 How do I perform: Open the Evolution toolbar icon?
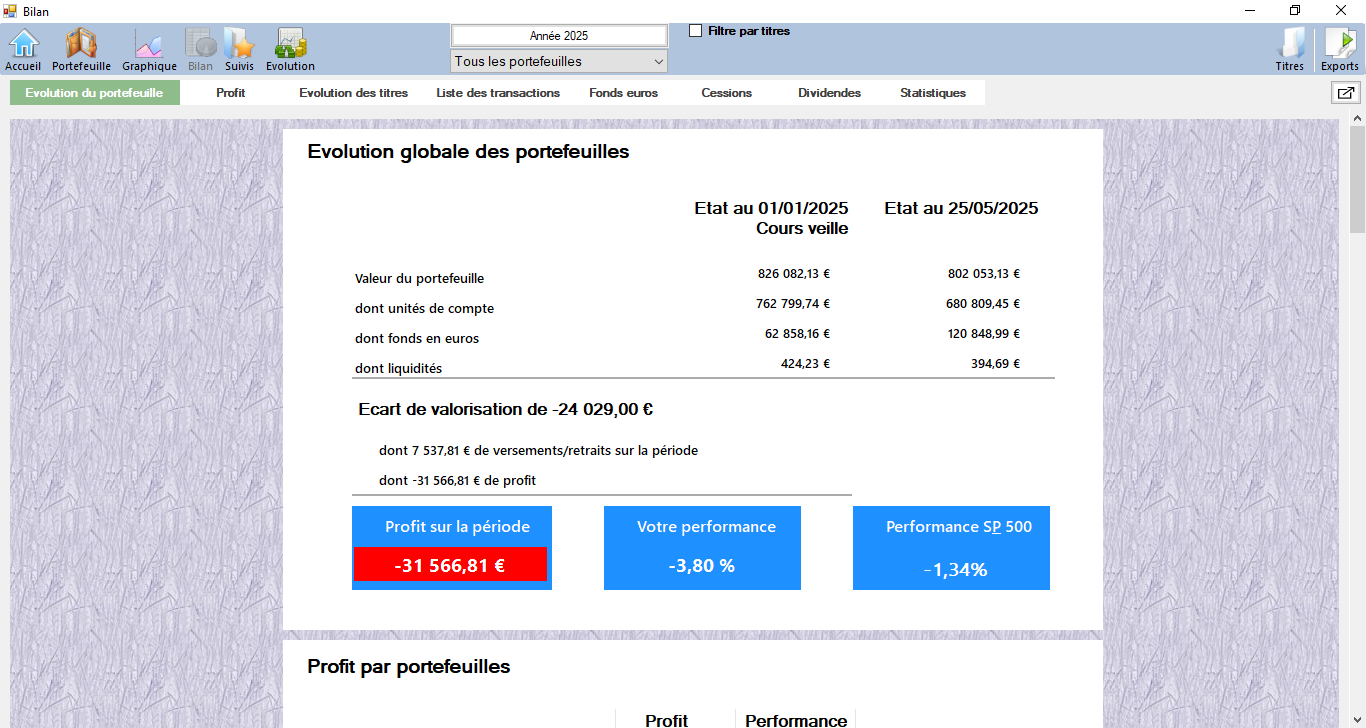tap(290, 49)
